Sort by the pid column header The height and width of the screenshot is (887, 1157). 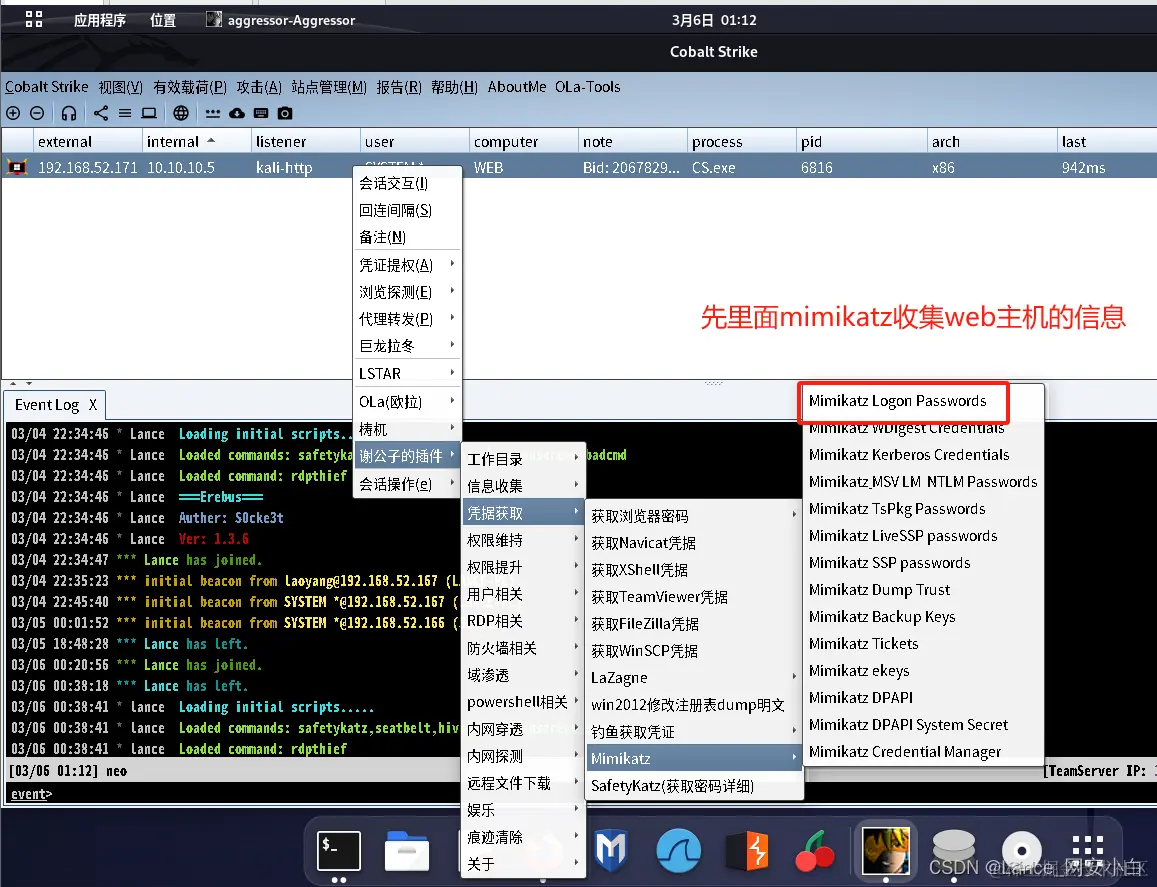click(x=861, y=141)
